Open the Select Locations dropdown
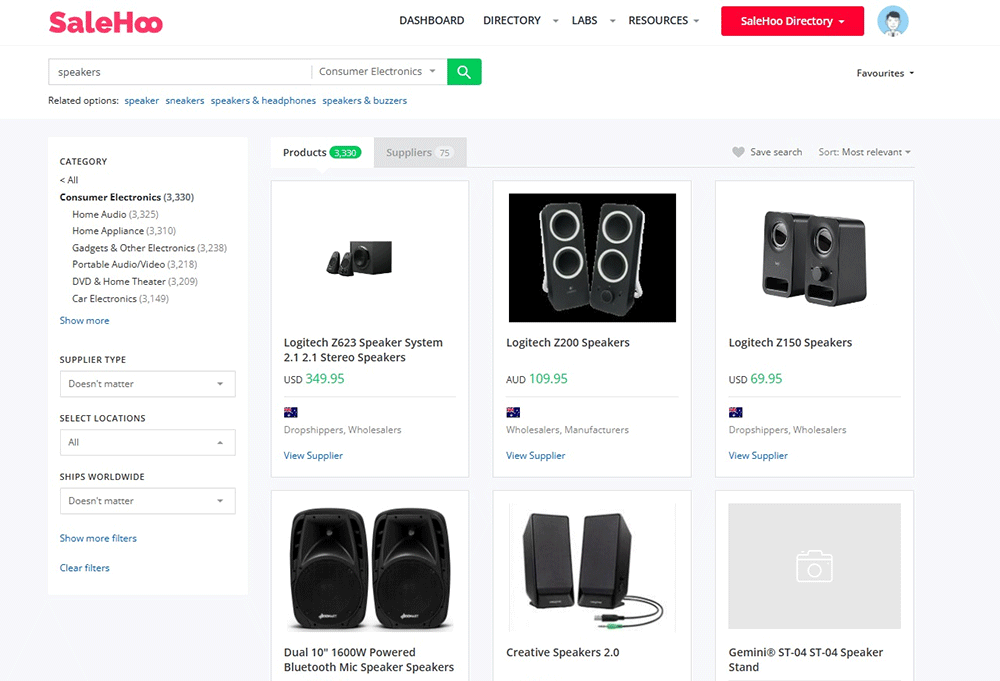 tap(147, 442)
